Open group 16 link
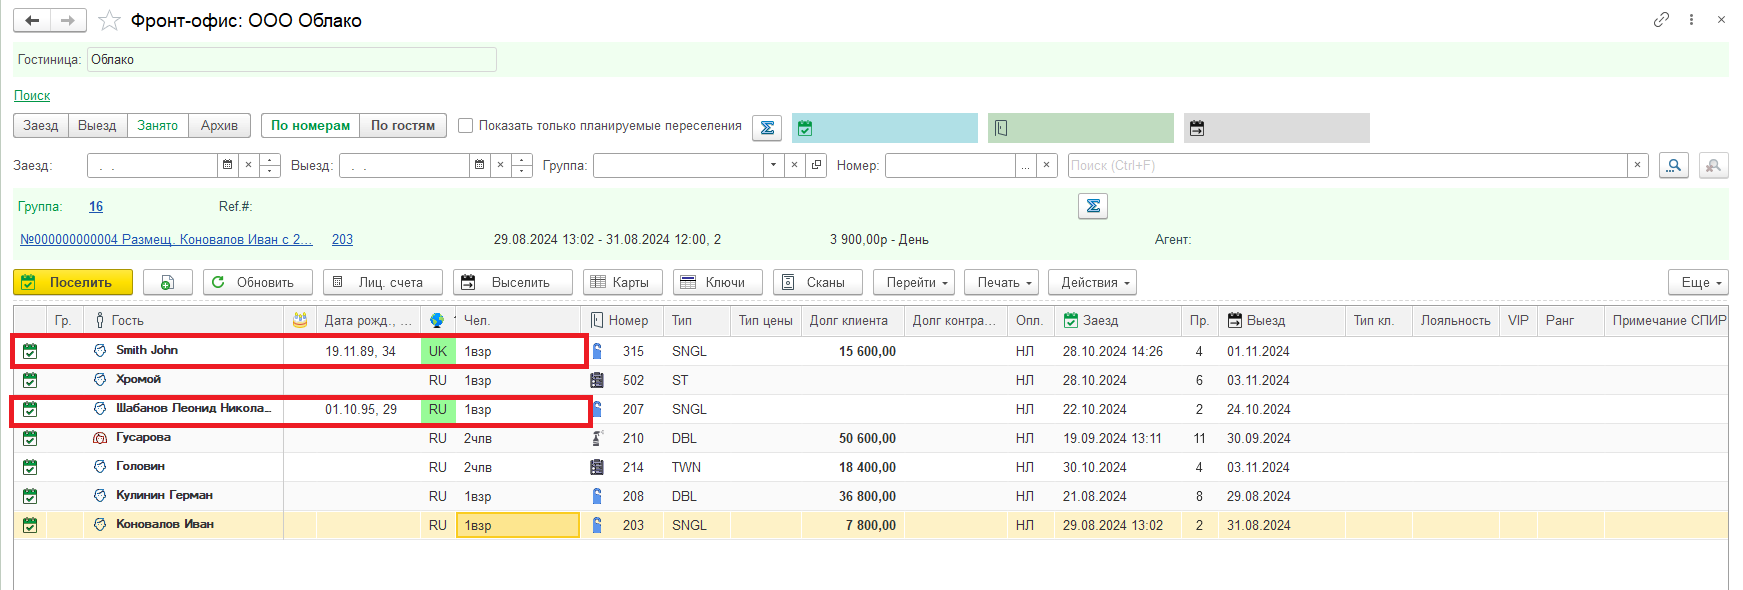The width and height of the screenshot is (1743, 590). tap(96, 206)
